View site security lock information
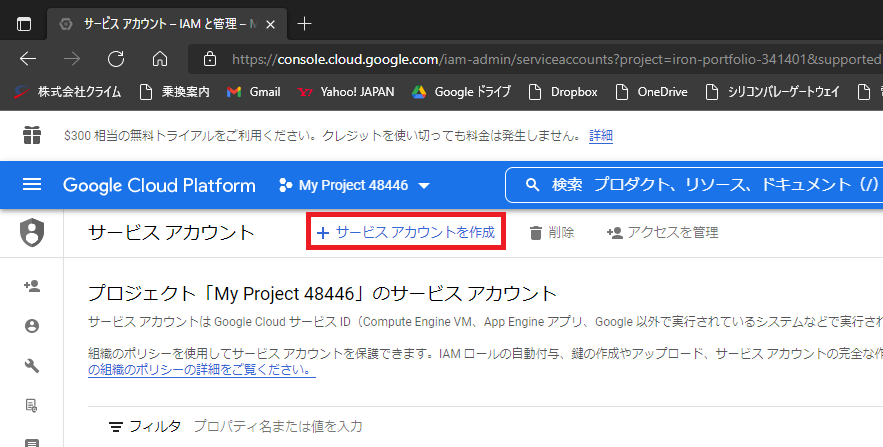Viewport: 883px width, 447px height. tap(209, 59)
